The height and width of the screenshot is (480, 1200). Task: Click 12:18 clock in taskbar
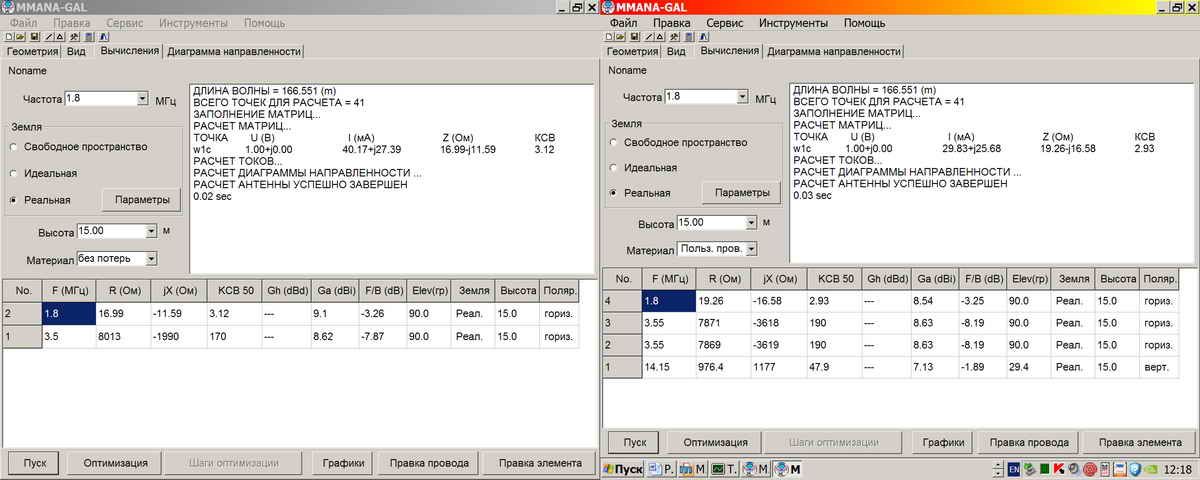click(x=1177, y=469)
